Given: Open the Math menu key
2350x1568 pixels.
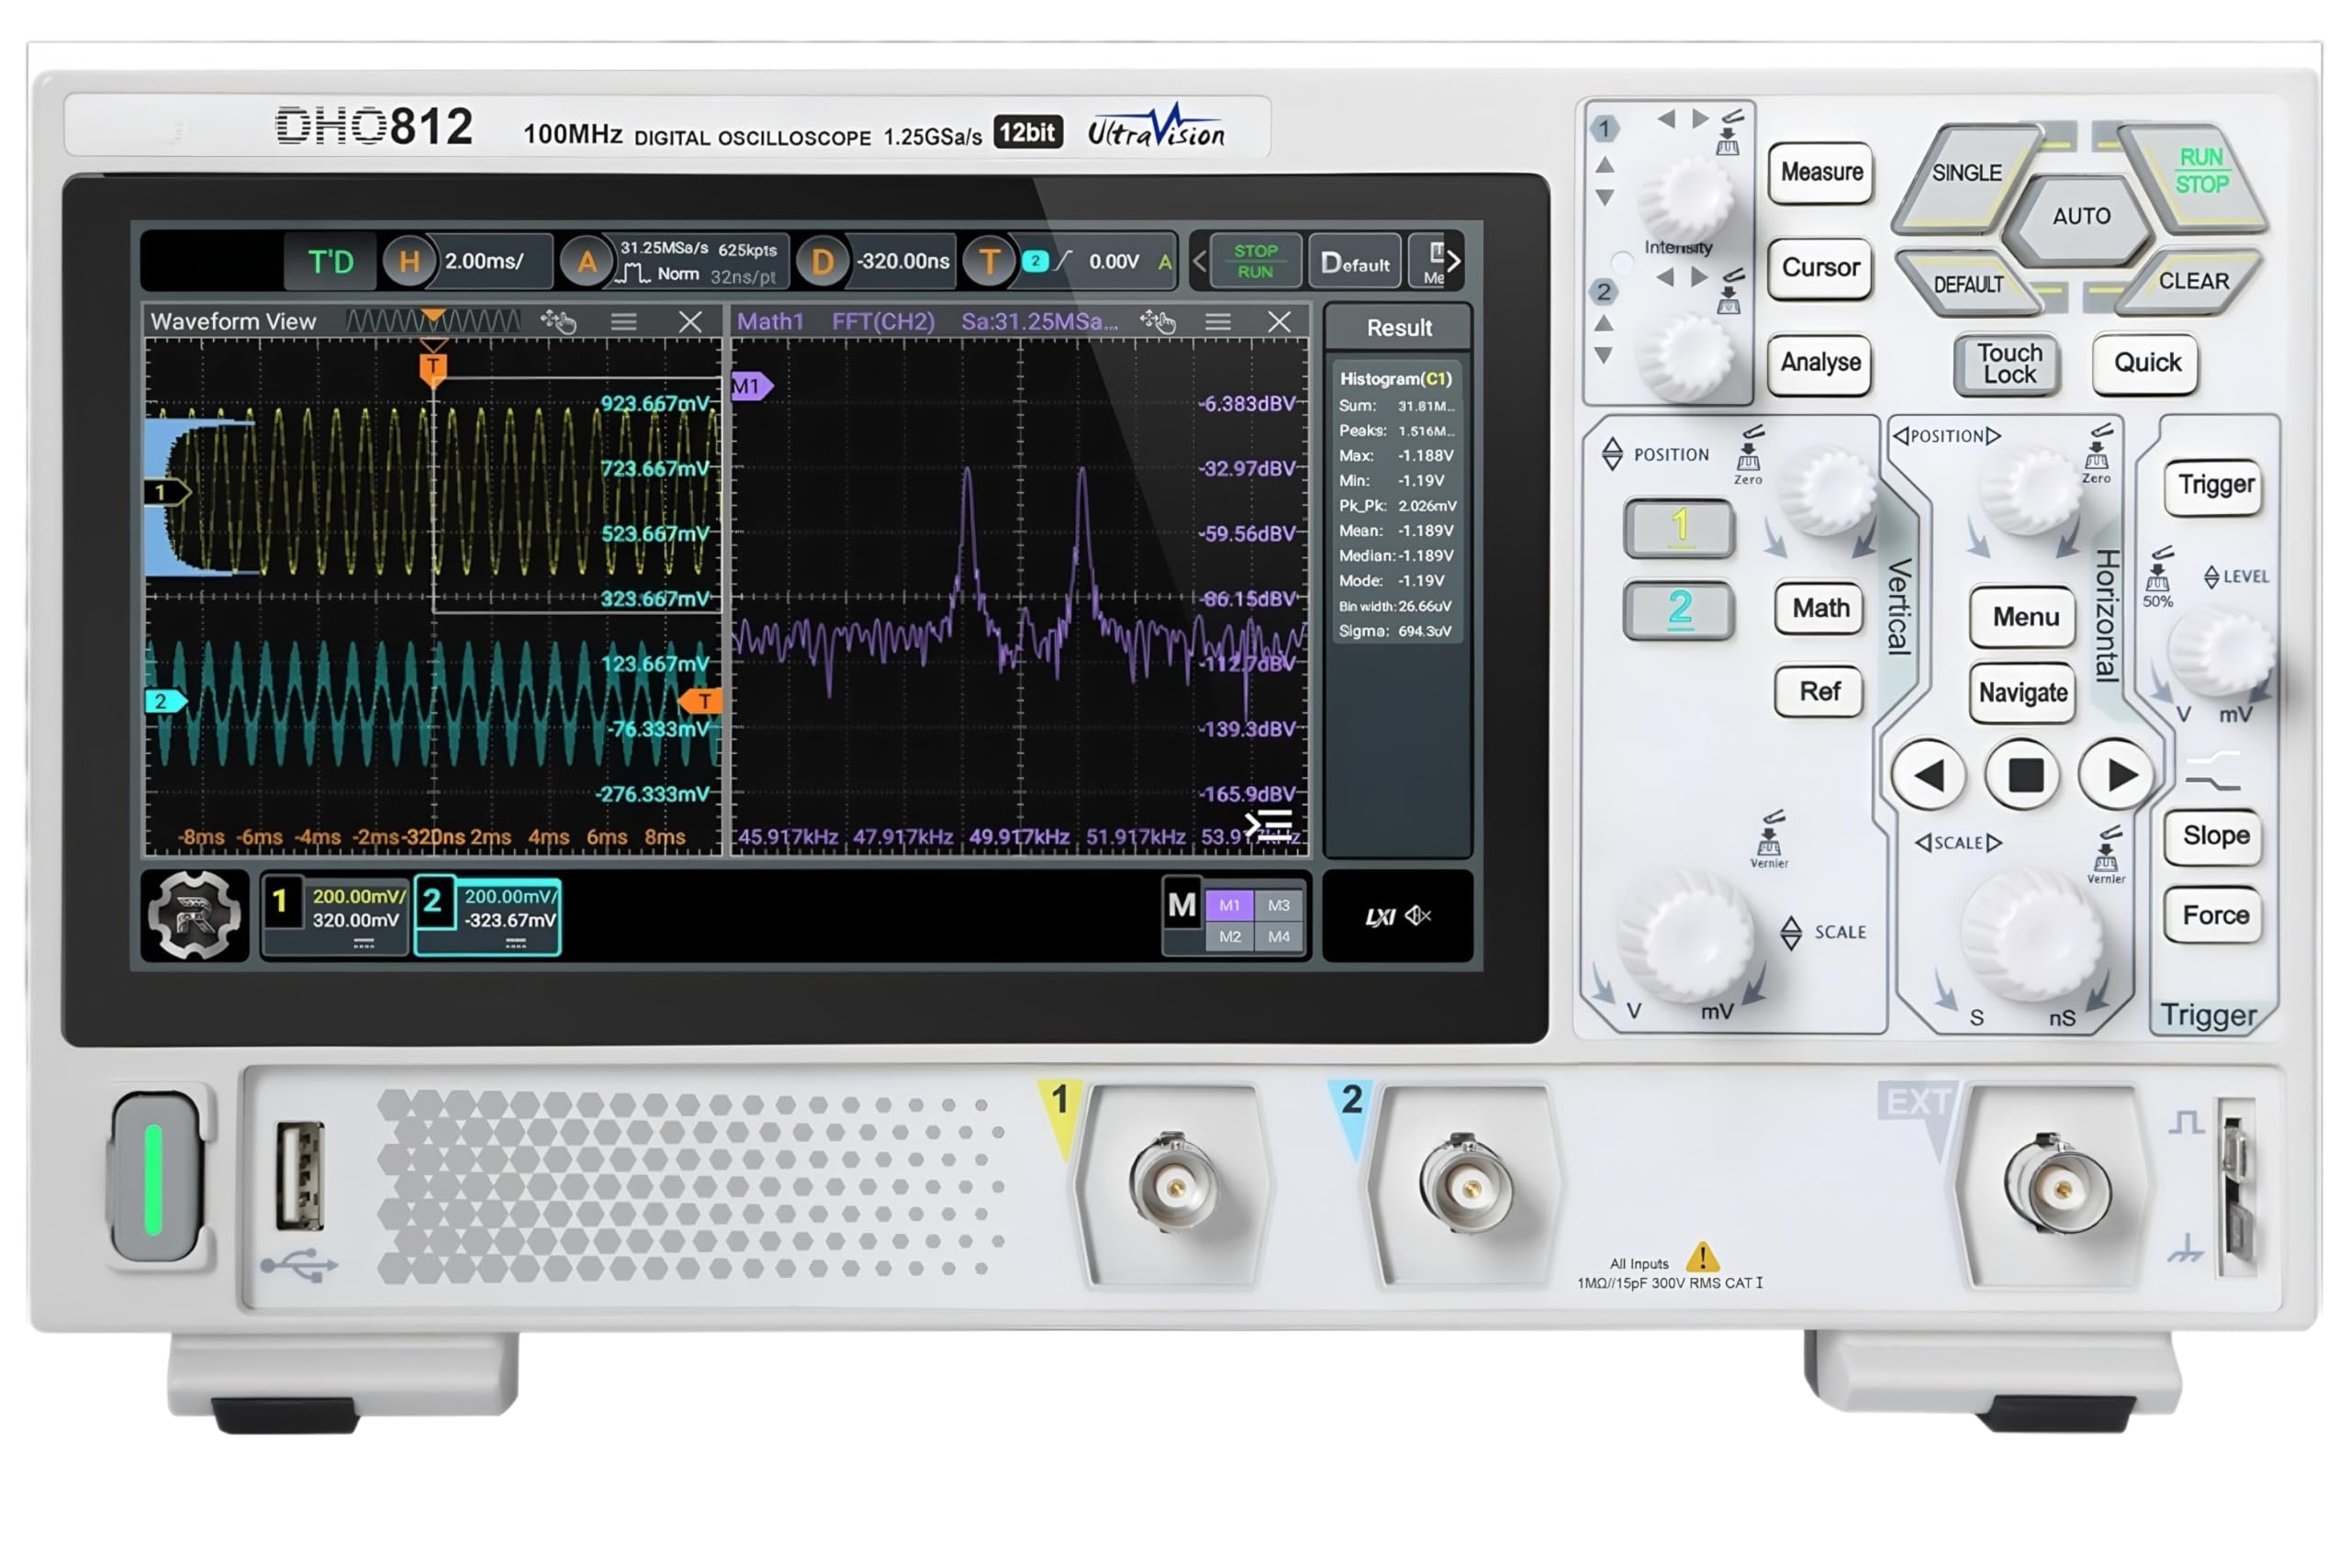Looking at the screenshot, I should 1820,608.
